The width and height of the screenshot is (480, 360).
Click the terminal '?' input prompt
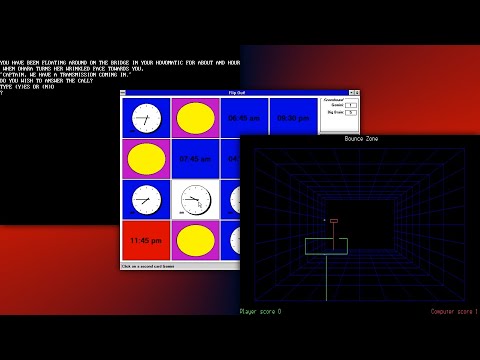(x=1, y=93)
